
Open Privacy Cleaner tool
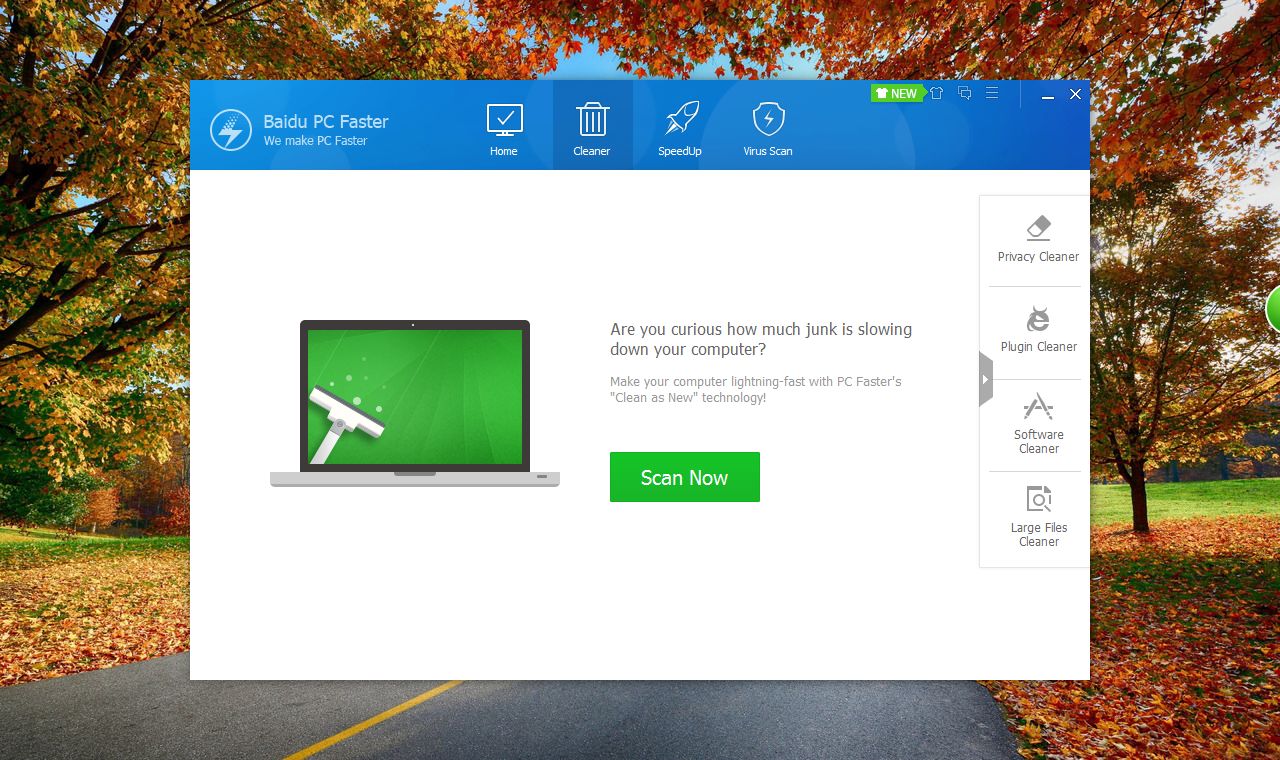pos(1038,240)
